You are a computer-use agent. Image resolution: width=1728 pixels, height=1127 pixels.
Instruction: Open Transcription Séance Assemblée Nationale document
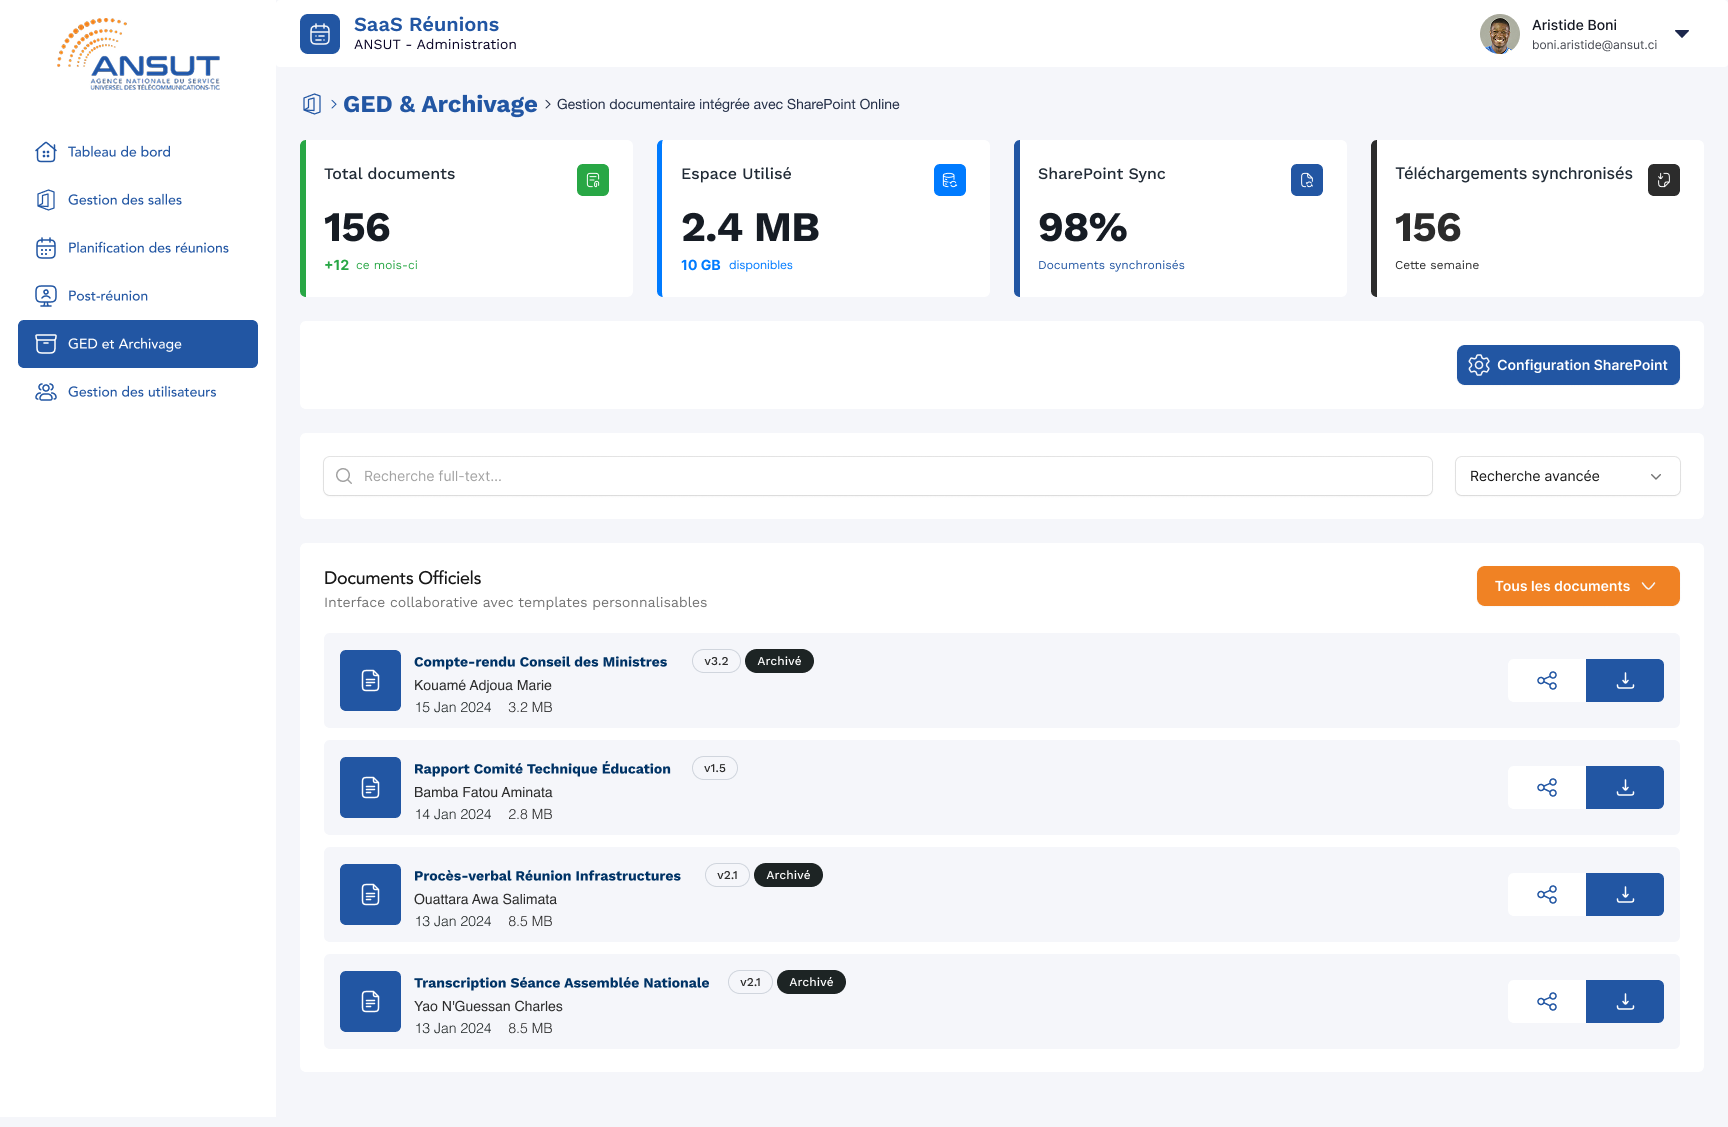coord(561,983)
